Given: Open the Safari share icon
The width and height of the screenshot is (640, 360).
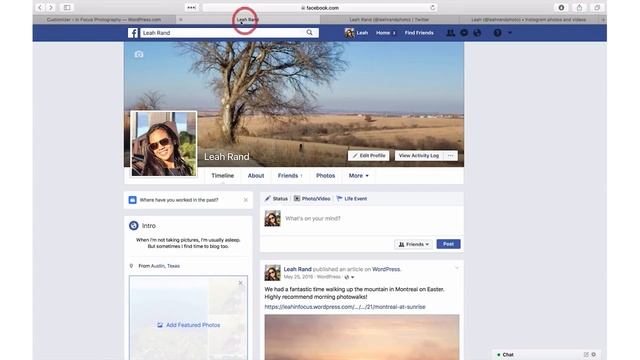Looking at the screenshot, I should [579, 7].
